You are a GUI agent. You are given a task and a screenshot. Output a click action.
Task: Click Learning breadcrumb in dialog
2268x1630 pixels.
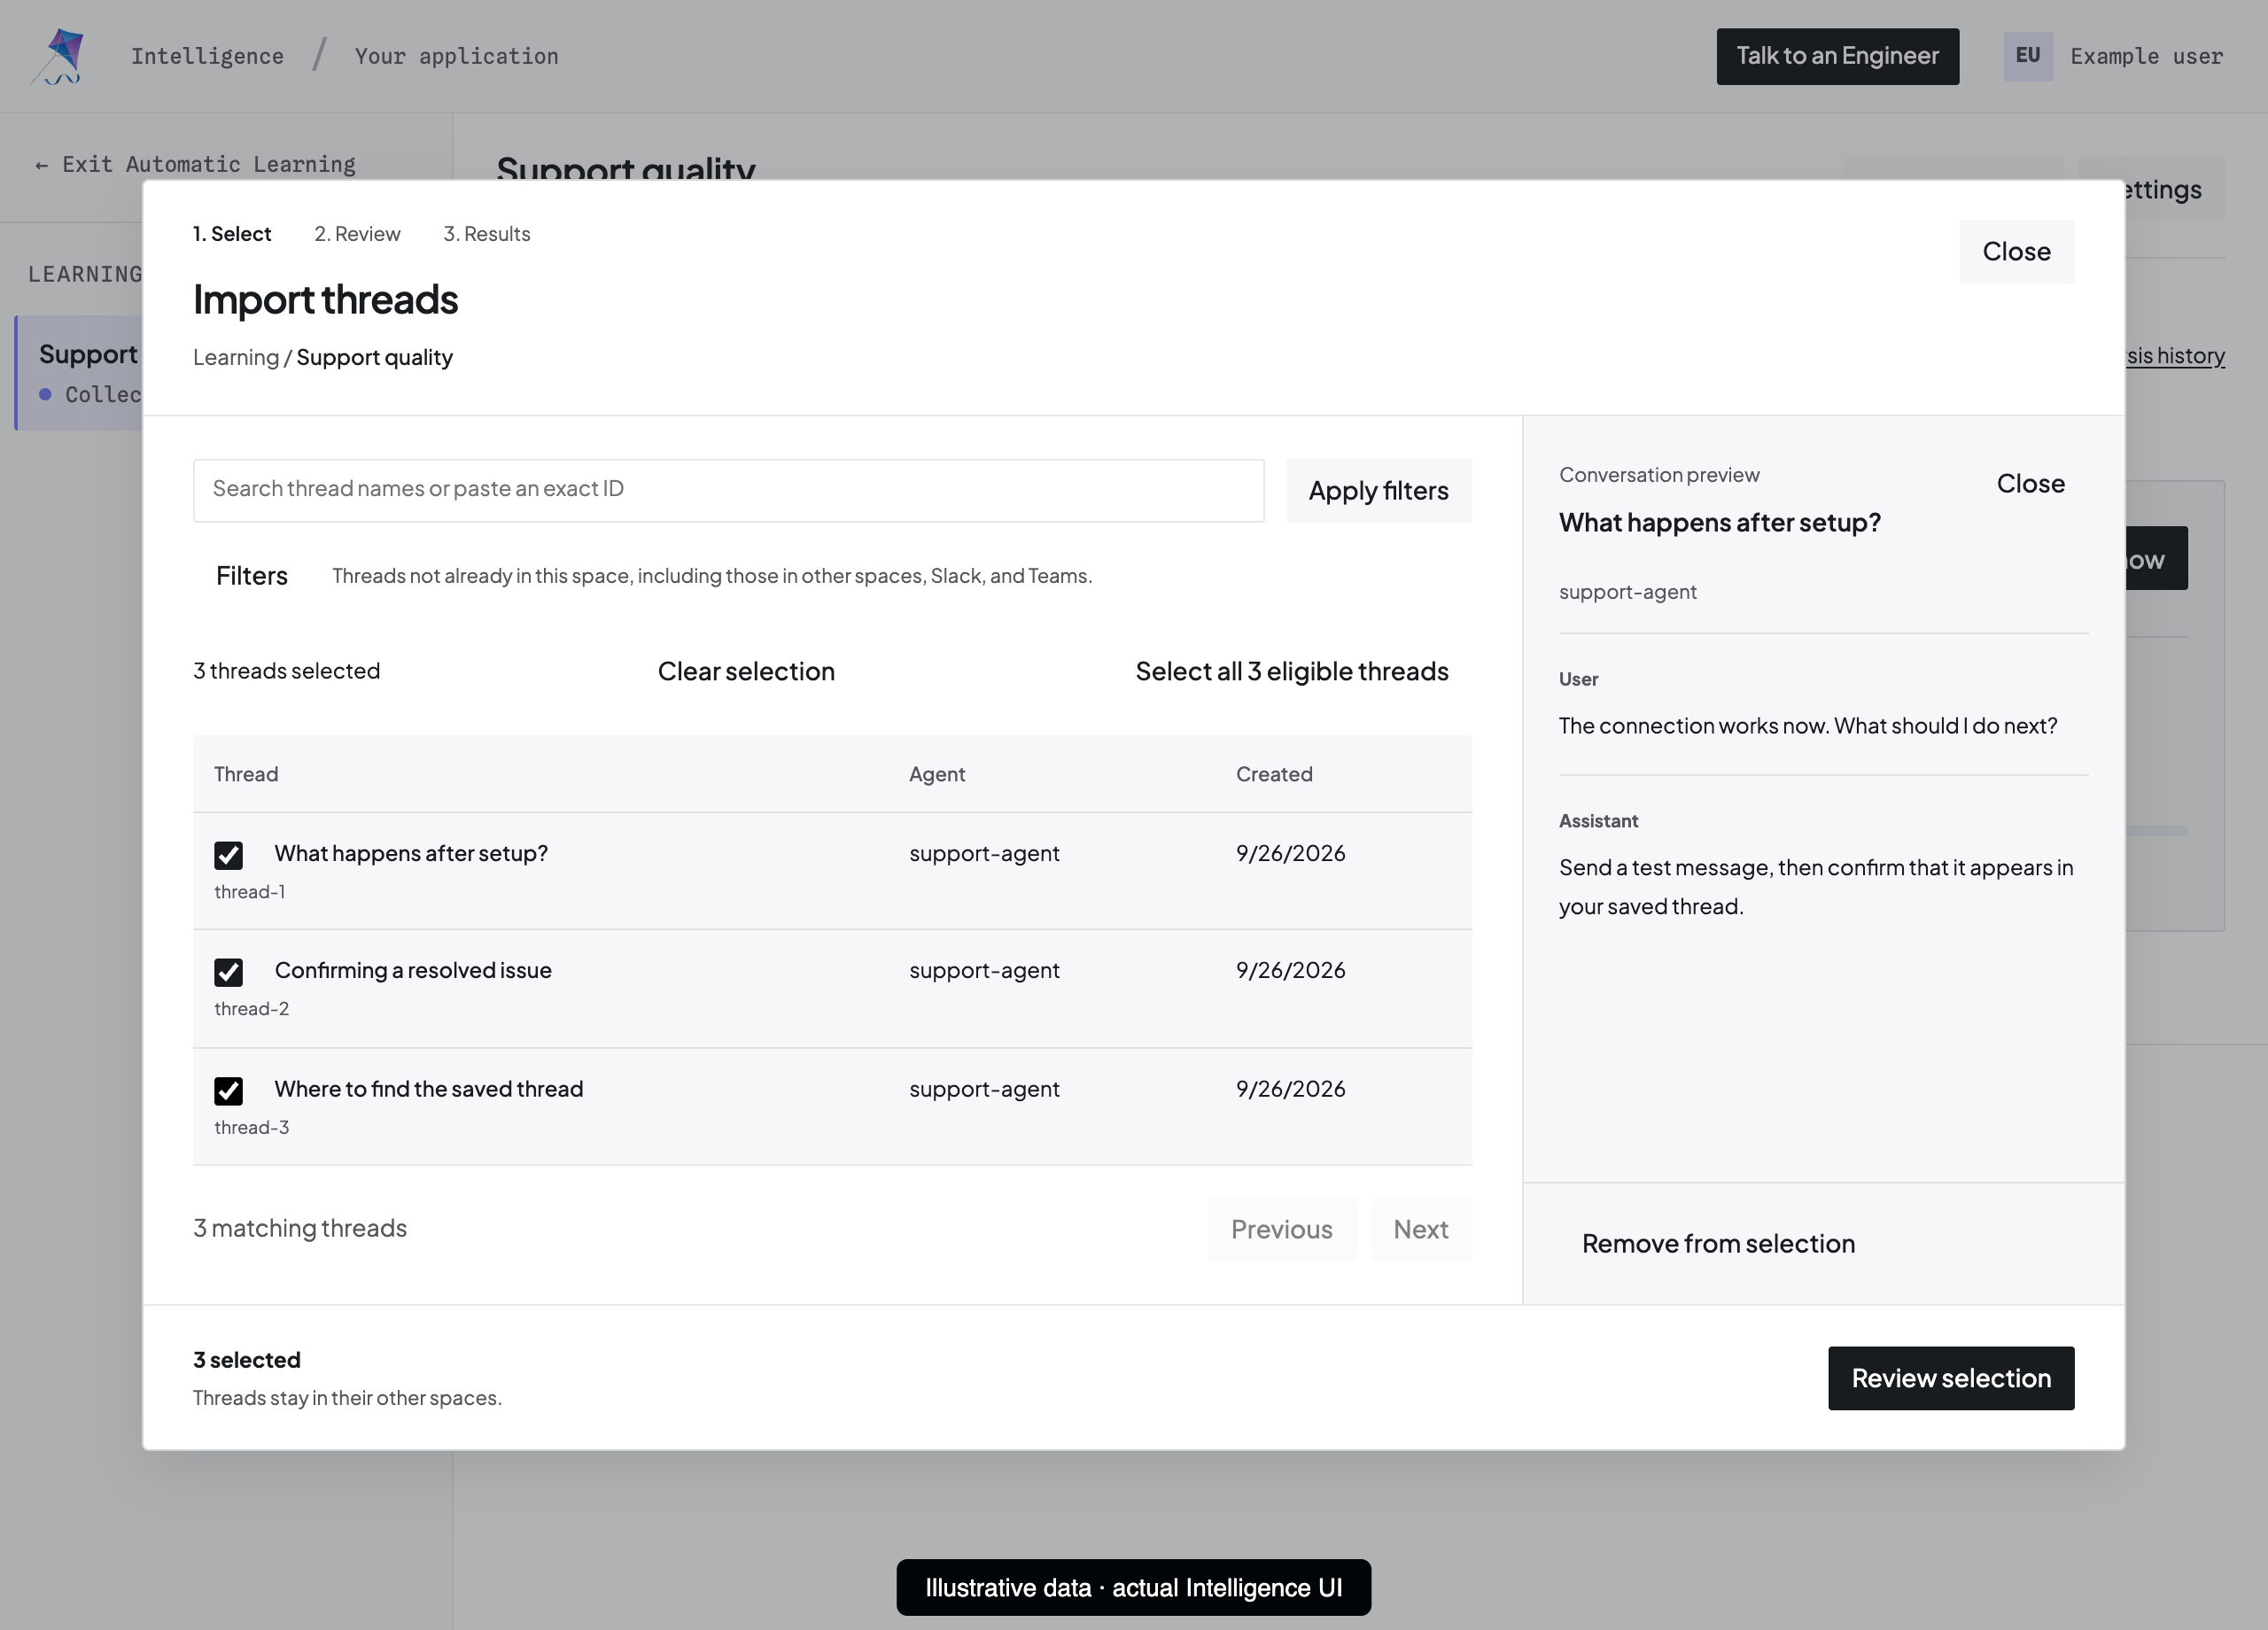click(x=236, y=357)
